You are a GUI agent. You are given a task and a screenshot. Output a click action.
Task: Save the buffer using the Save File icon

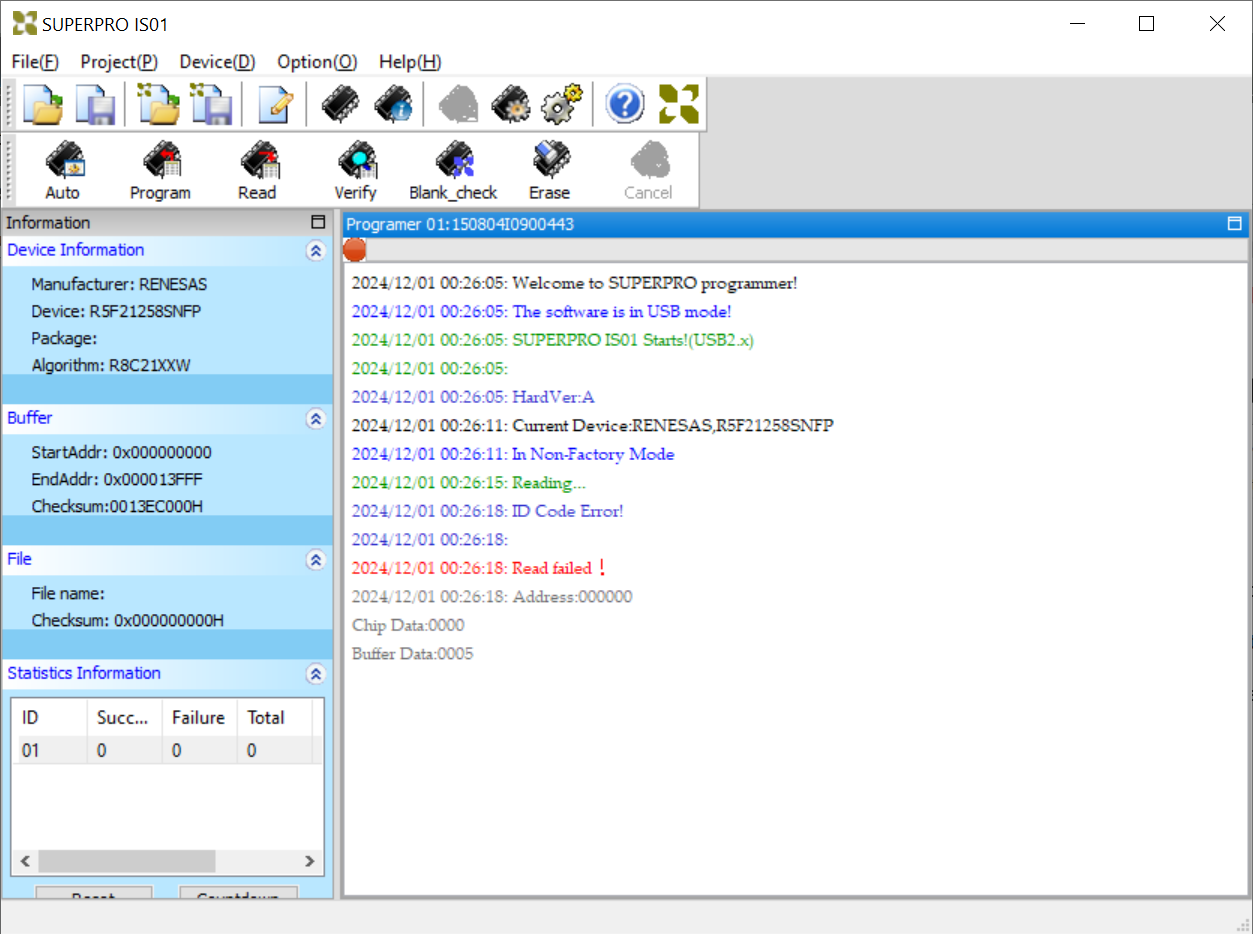click(96, 104)
